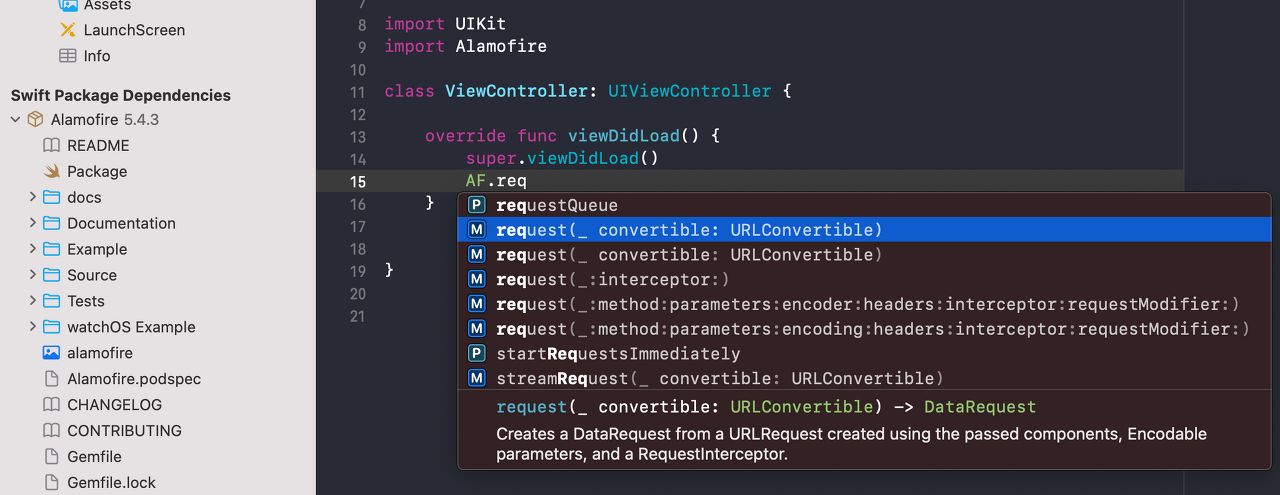This screenshot has height=495, width=1280.
Task: Select Gemfile.lock in navigator
Action: point(111,483)
